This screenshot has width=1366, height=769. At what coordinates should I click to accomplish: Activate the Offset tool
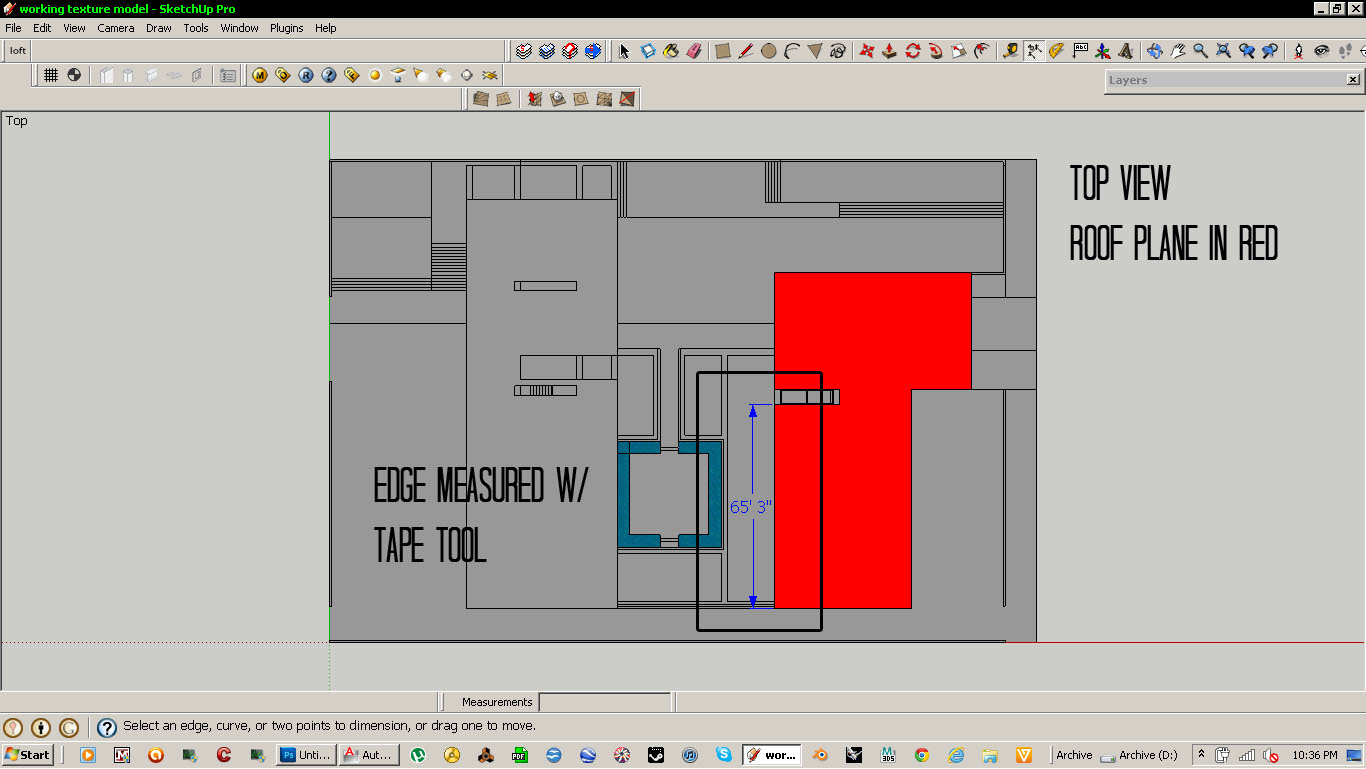click(982, 51)
